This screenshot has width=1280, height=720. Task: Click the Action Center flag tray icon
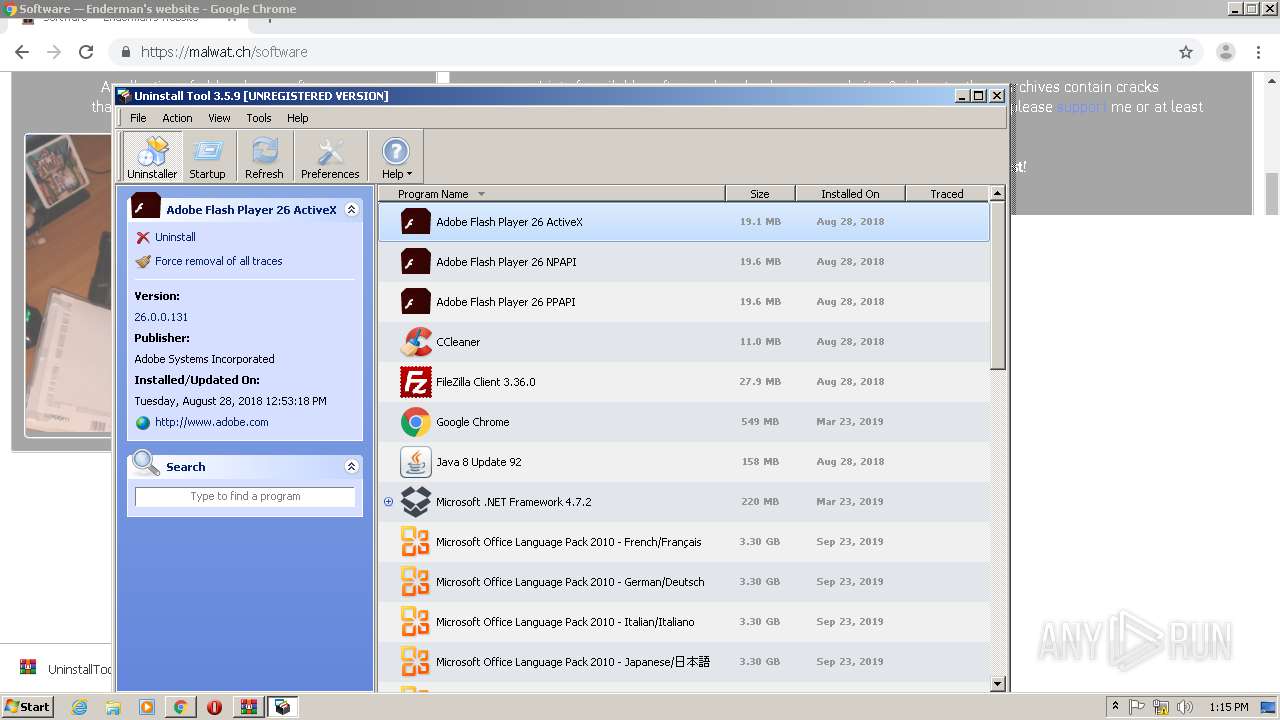tap(1137, 707)
